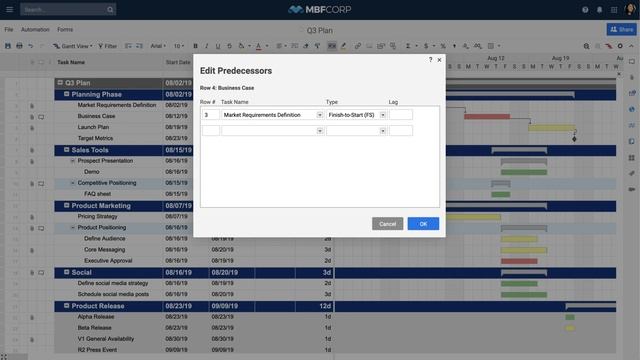Click the Lag field for row 3
640x360 pixels.
401,115
